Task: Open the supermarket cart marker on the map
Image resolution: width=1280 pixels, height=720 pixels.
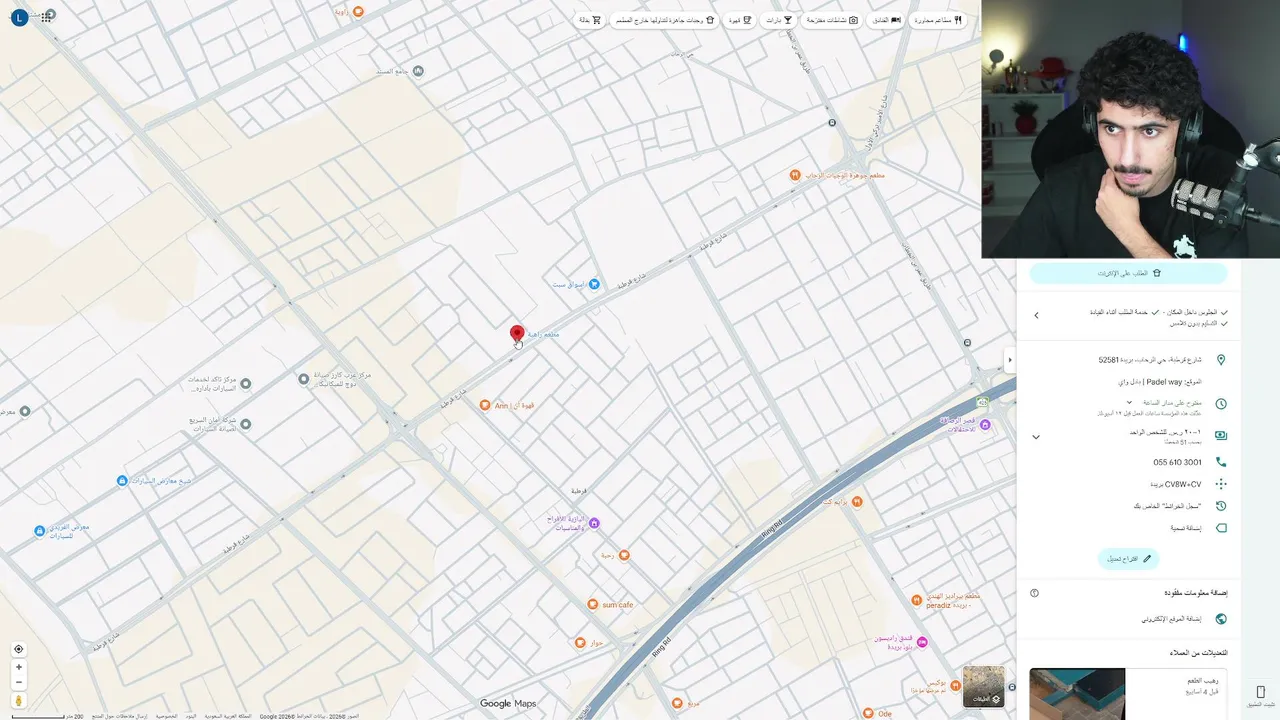Action: point(594,284)
